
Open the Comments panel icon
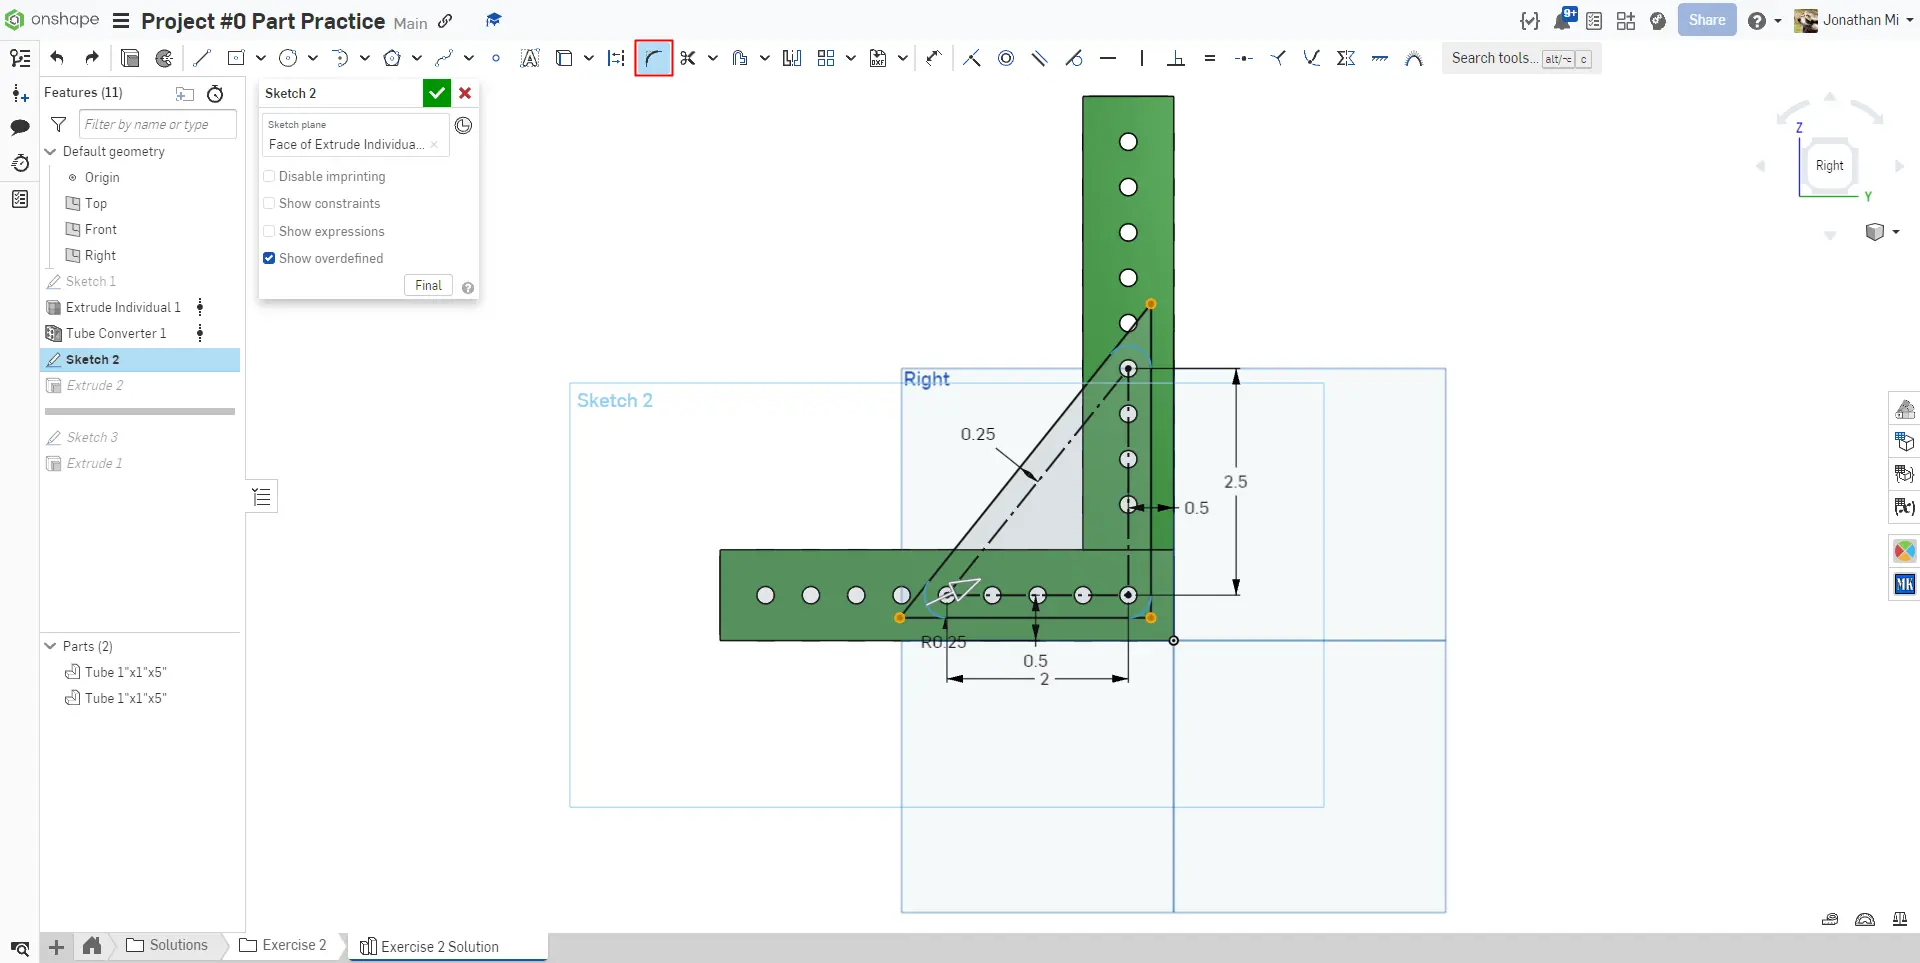pos(20,127)
